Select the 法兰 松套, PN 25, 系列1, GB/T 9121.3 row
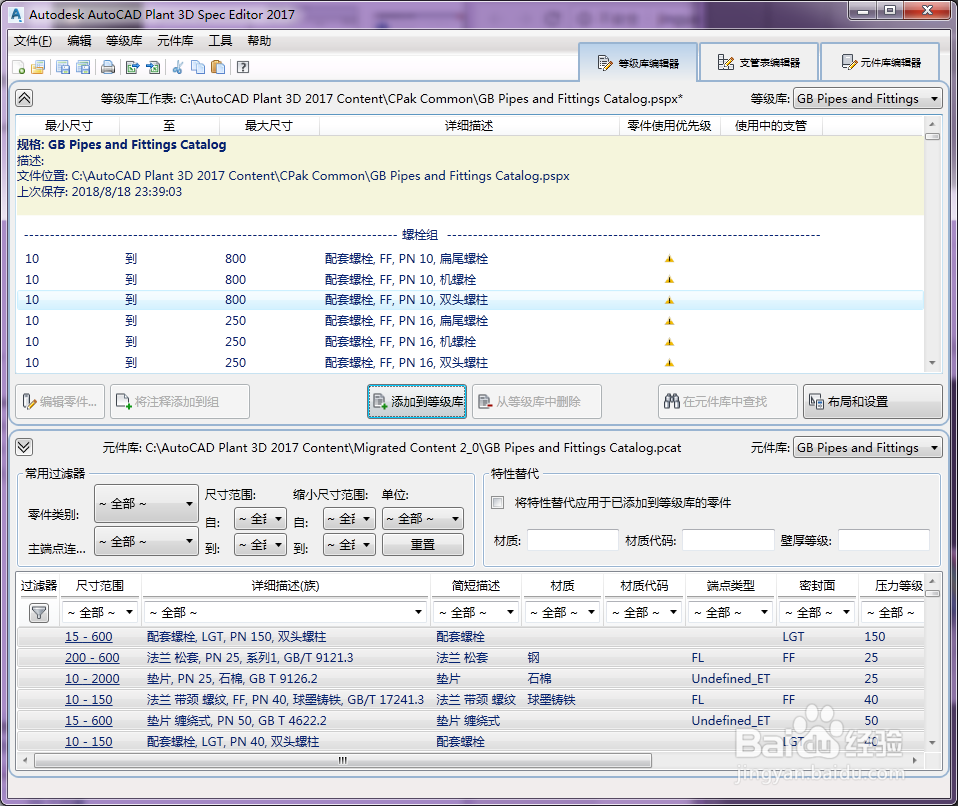Image resolution: width=958 pixels, height=806 pixels. (470, 658)
